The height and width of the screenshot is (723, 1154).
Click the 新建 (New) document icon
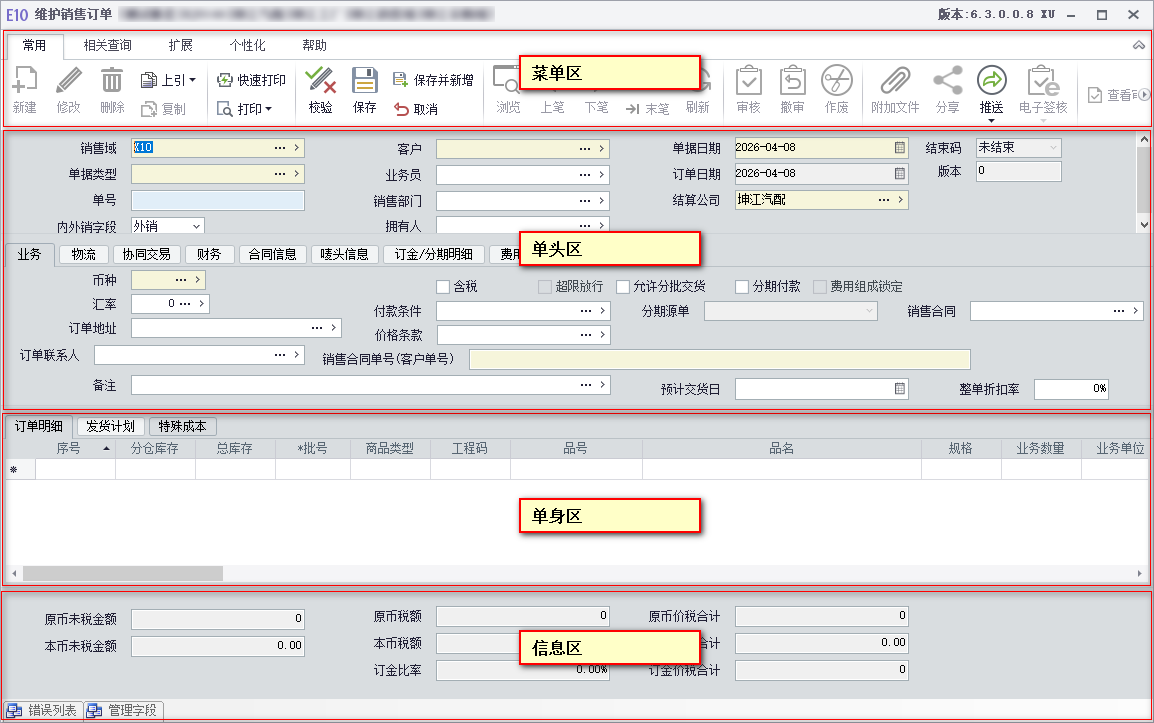(x=24, y=81)
